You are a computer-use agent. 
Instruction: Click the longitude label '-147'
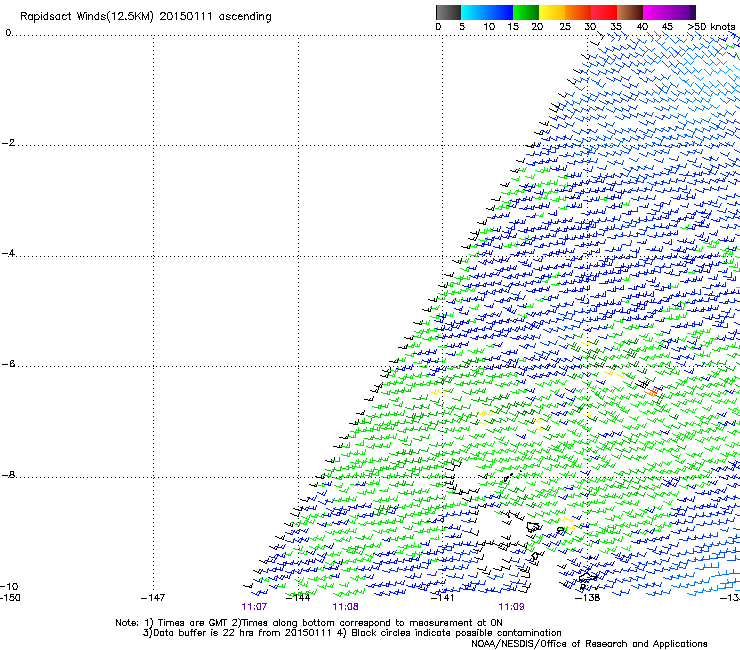point(153,598)
